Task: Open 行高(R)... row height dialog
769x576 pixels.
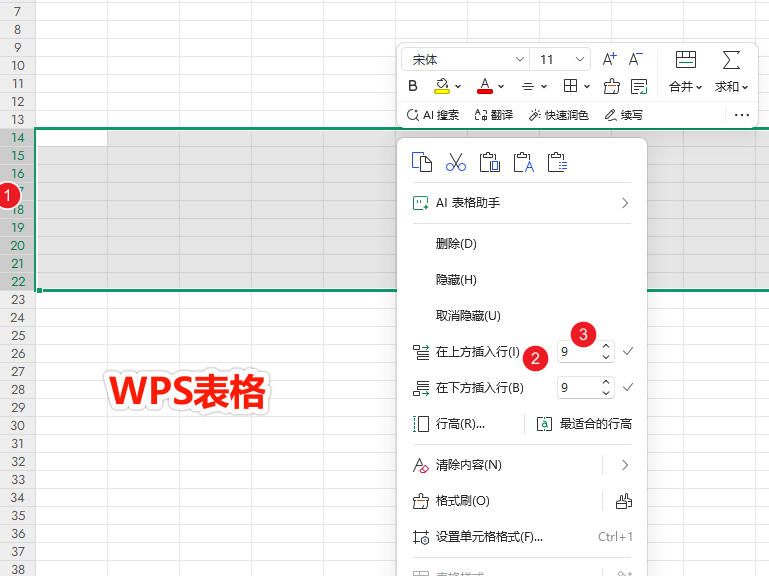Action: [x=460, y=424]
